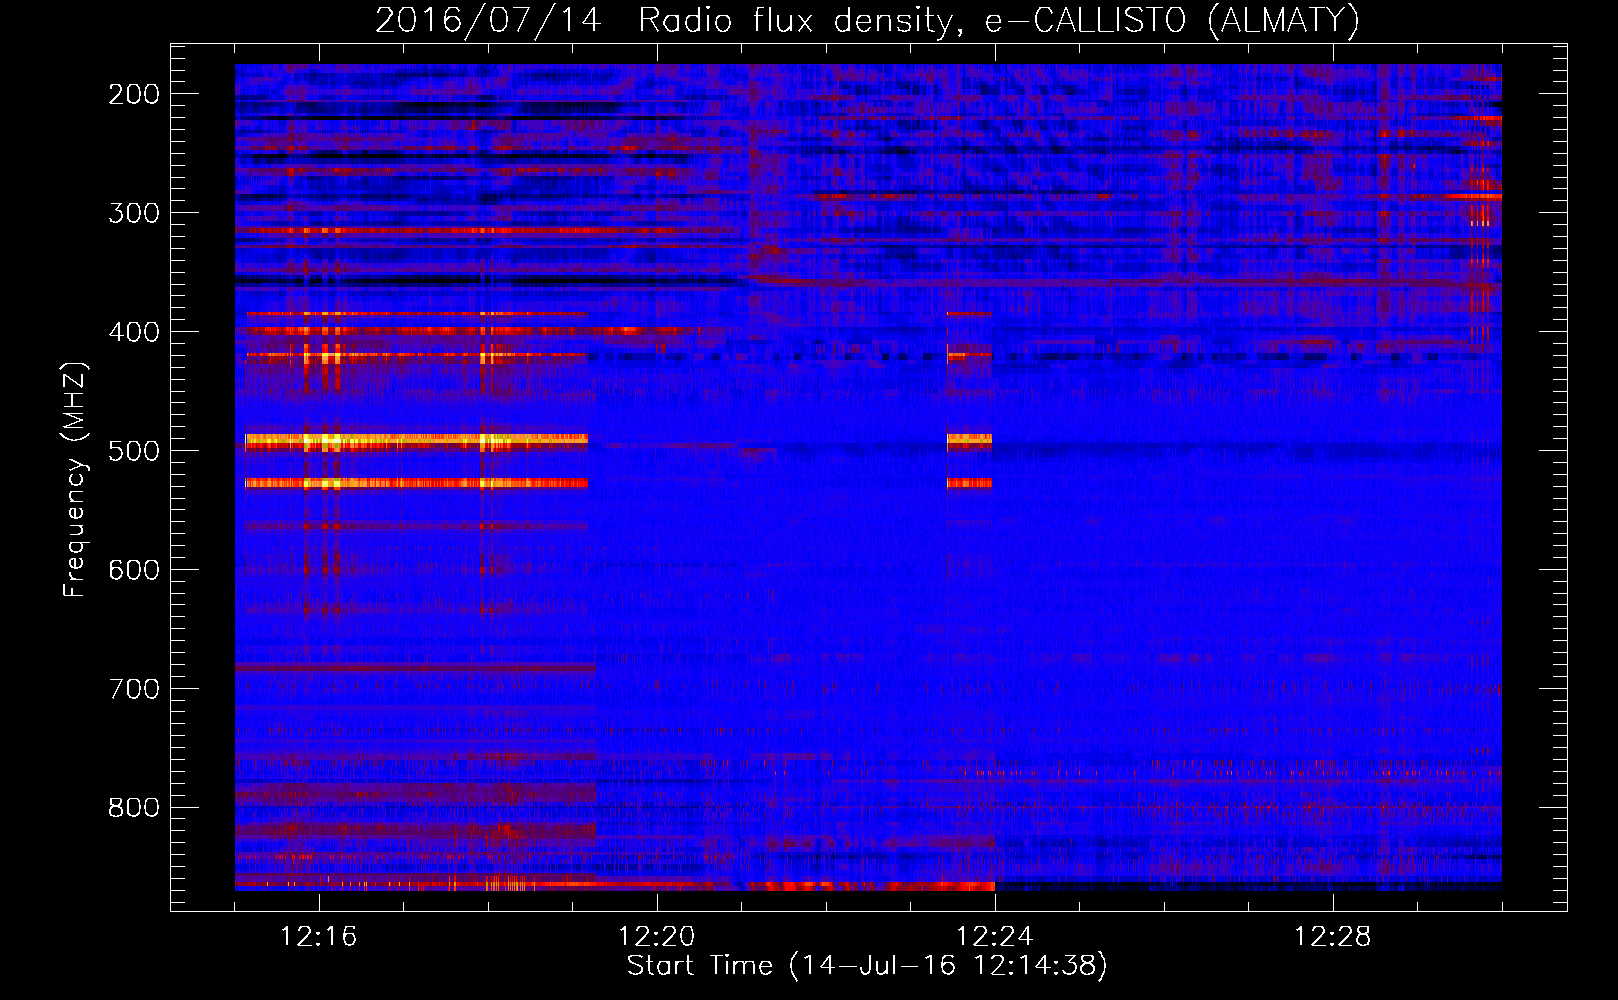The image size is (1618, 1000).
Task: Click the 300 frequency tick label
Action: [x=133, y=213]
